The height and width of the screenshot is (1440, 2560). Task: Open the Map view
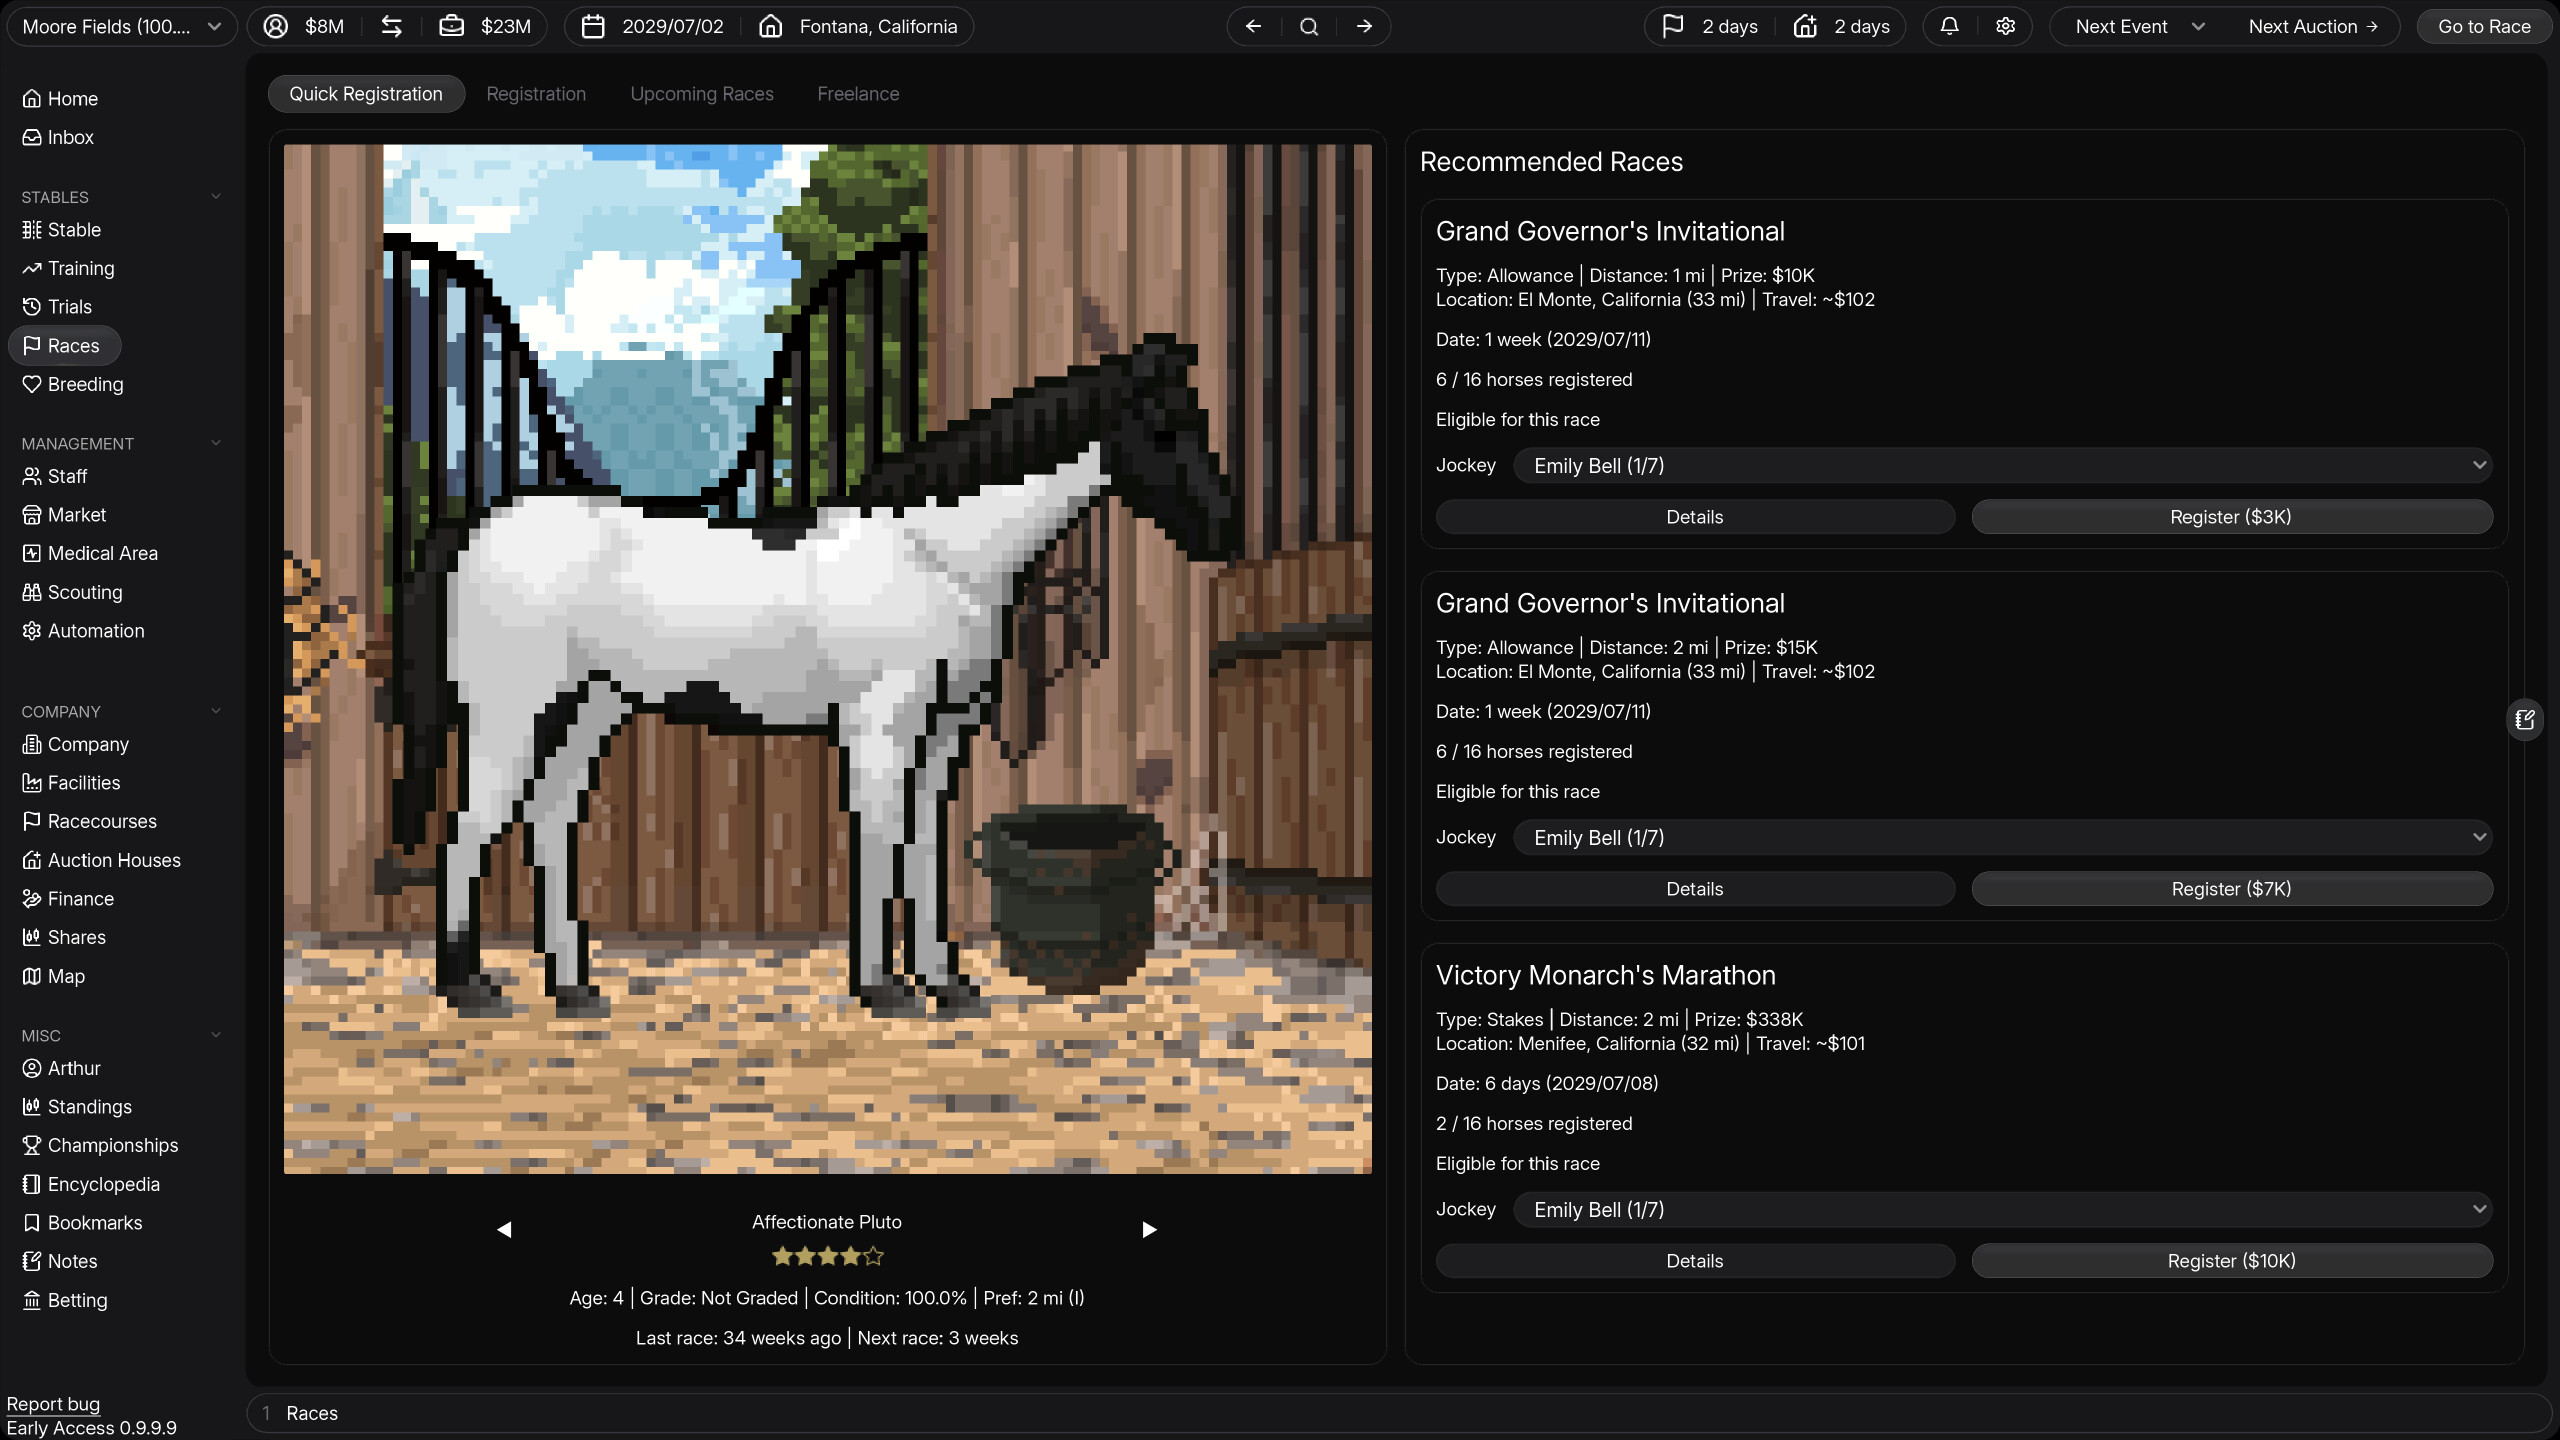coord(53,976)
